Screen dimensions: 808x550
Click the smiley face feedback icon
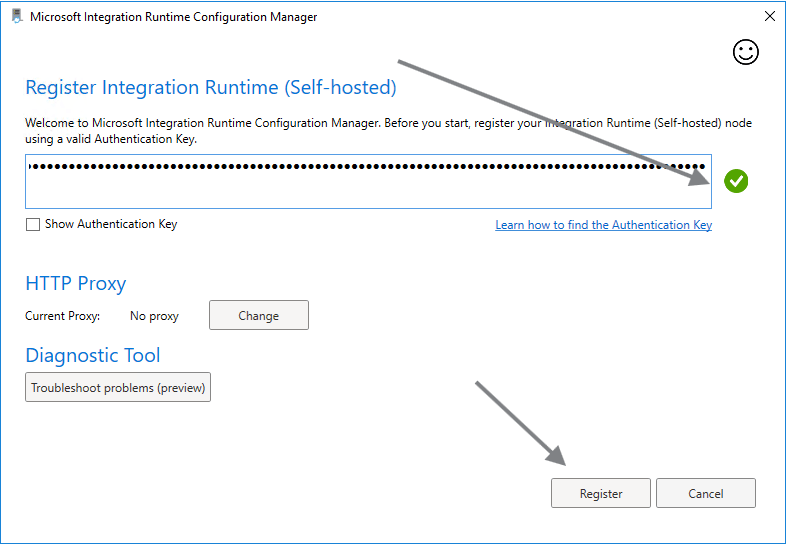tap(746, 53)
